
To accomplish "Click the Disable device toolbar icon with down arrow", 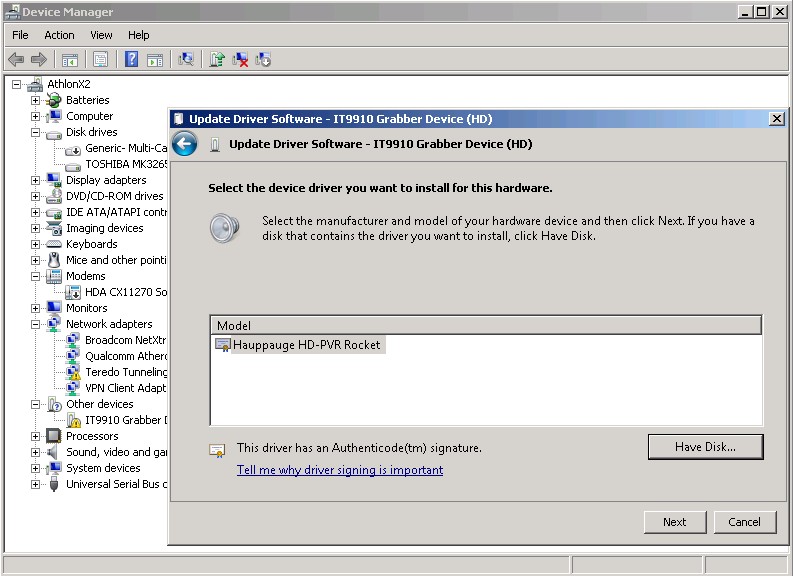I will click(263, 60).
